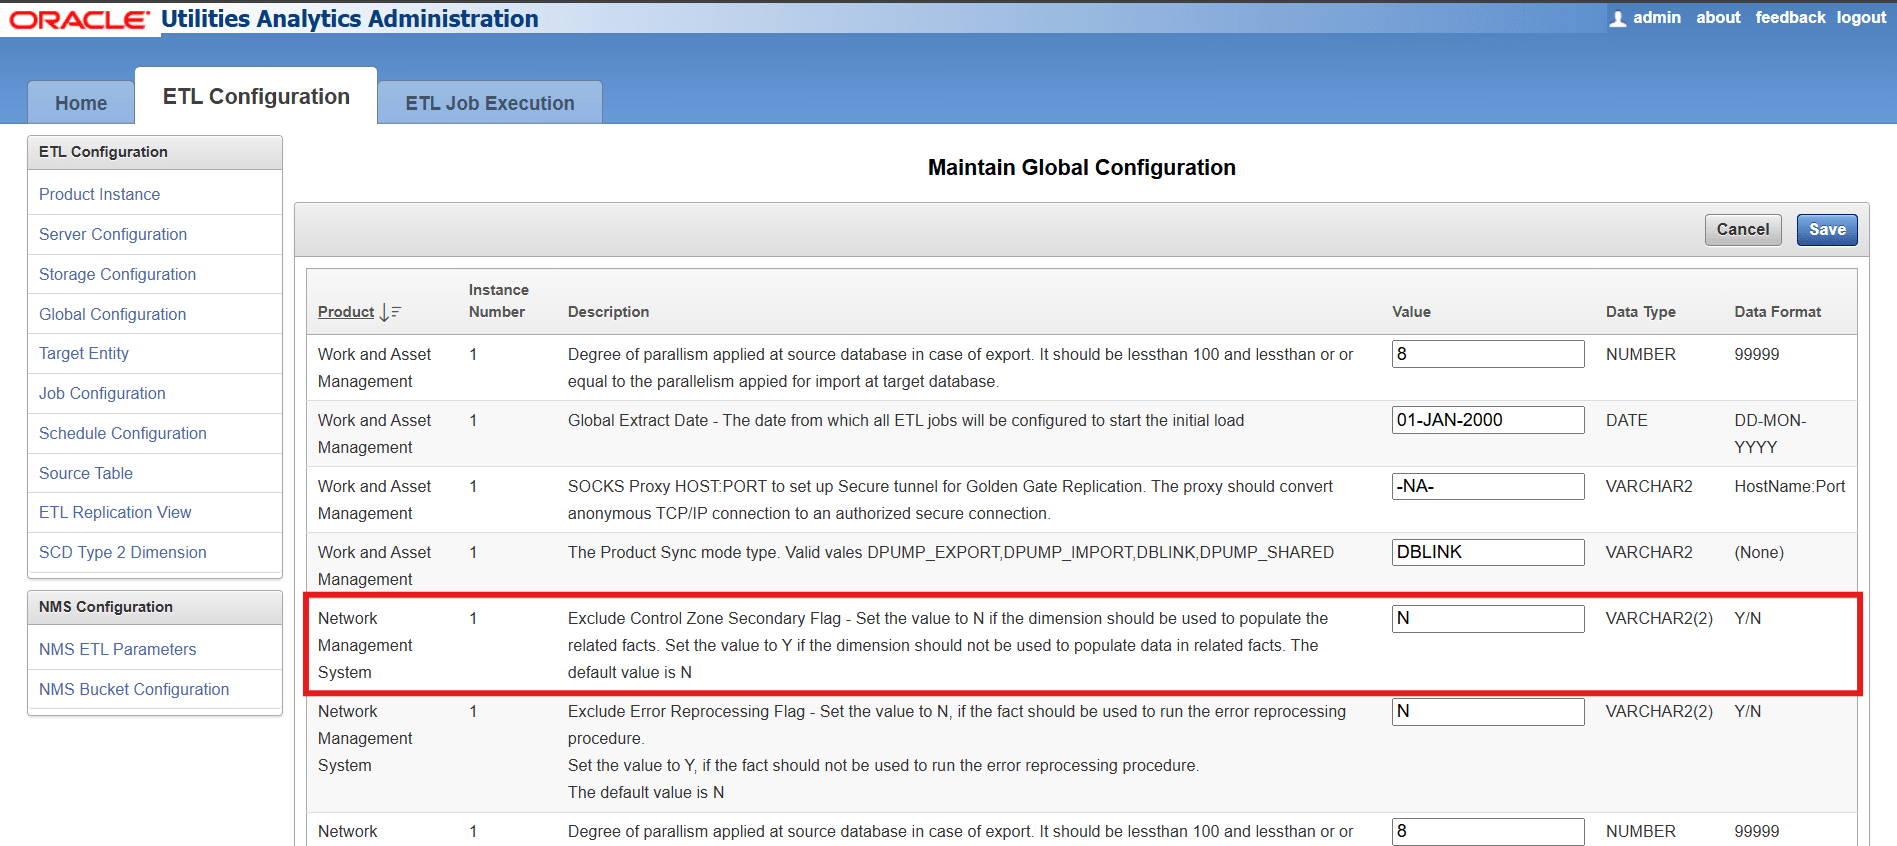Click the Instance Number column header
The height and width of the screenshot is (846, 1897).
click(x=498, y=301)
